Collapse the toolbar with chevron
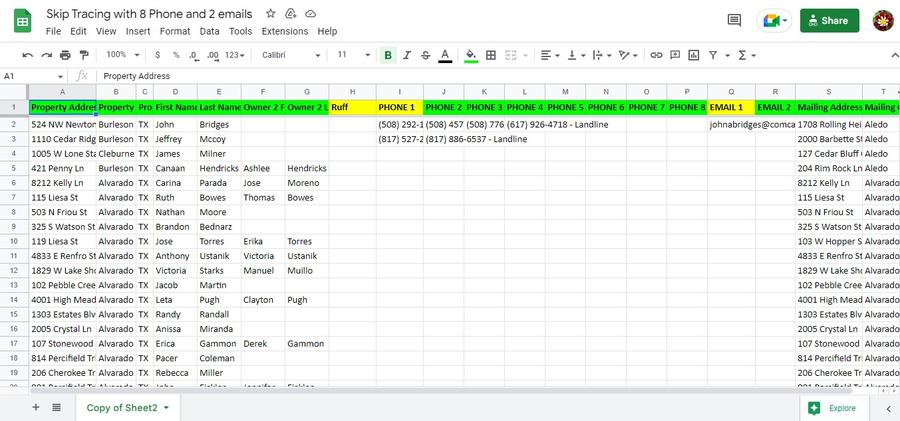The image size is (900, 421). click(x=894, y=55)
